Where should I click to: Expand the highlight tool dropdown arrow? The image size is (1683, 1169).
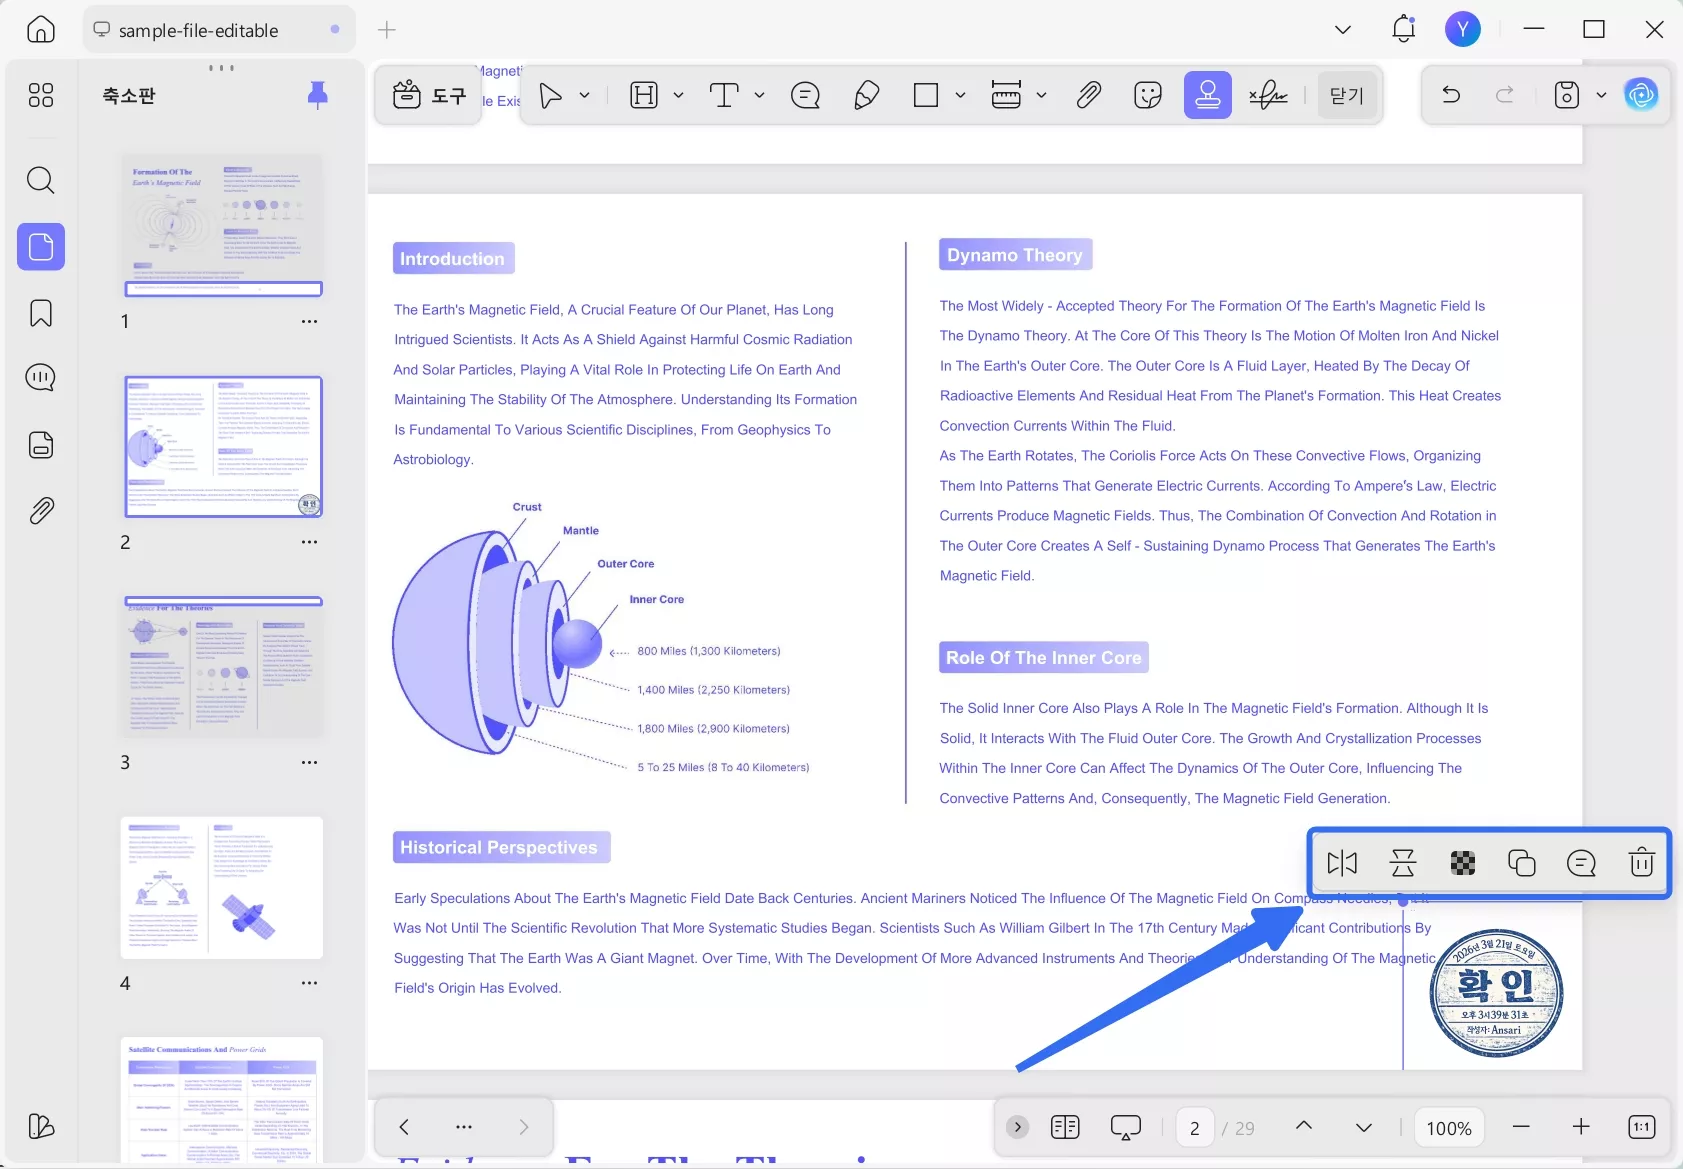point(678,95)
